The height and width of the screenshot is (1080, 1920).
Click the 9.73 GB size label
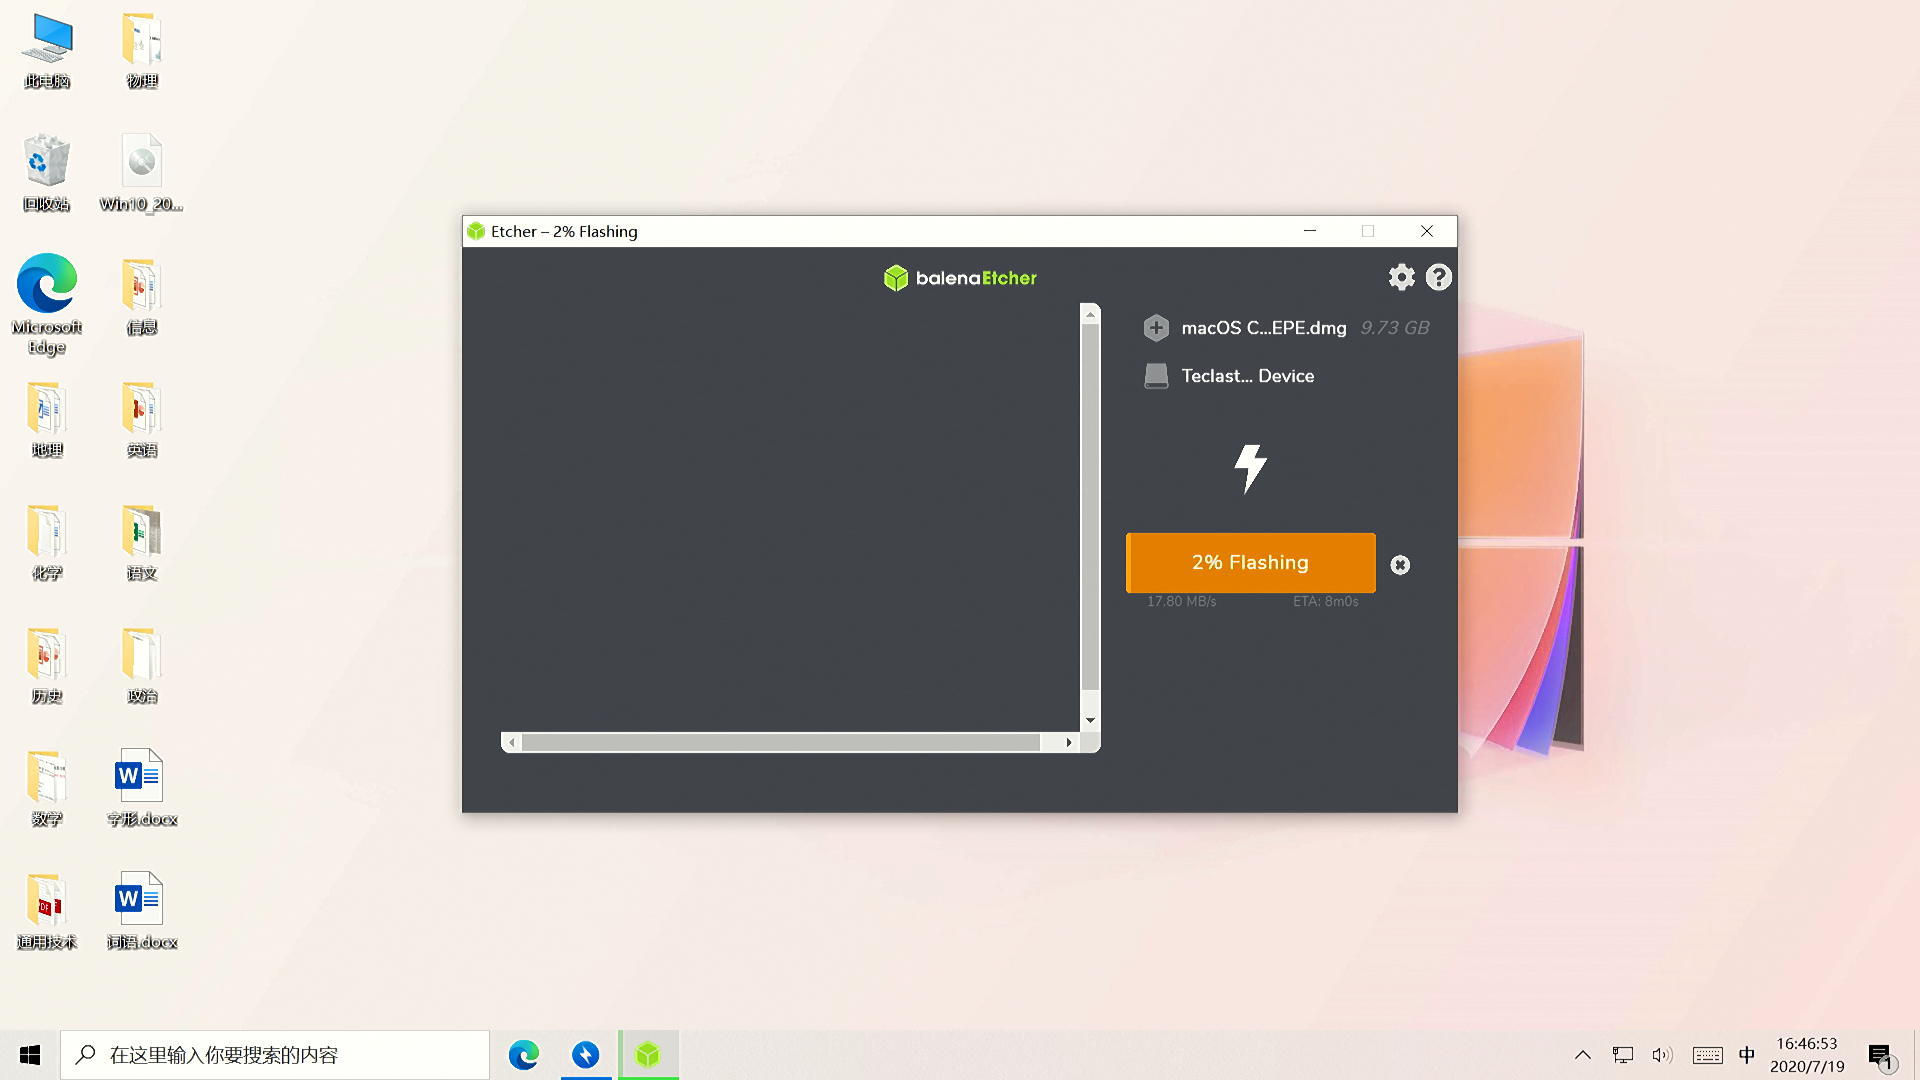click(1394, 328)
